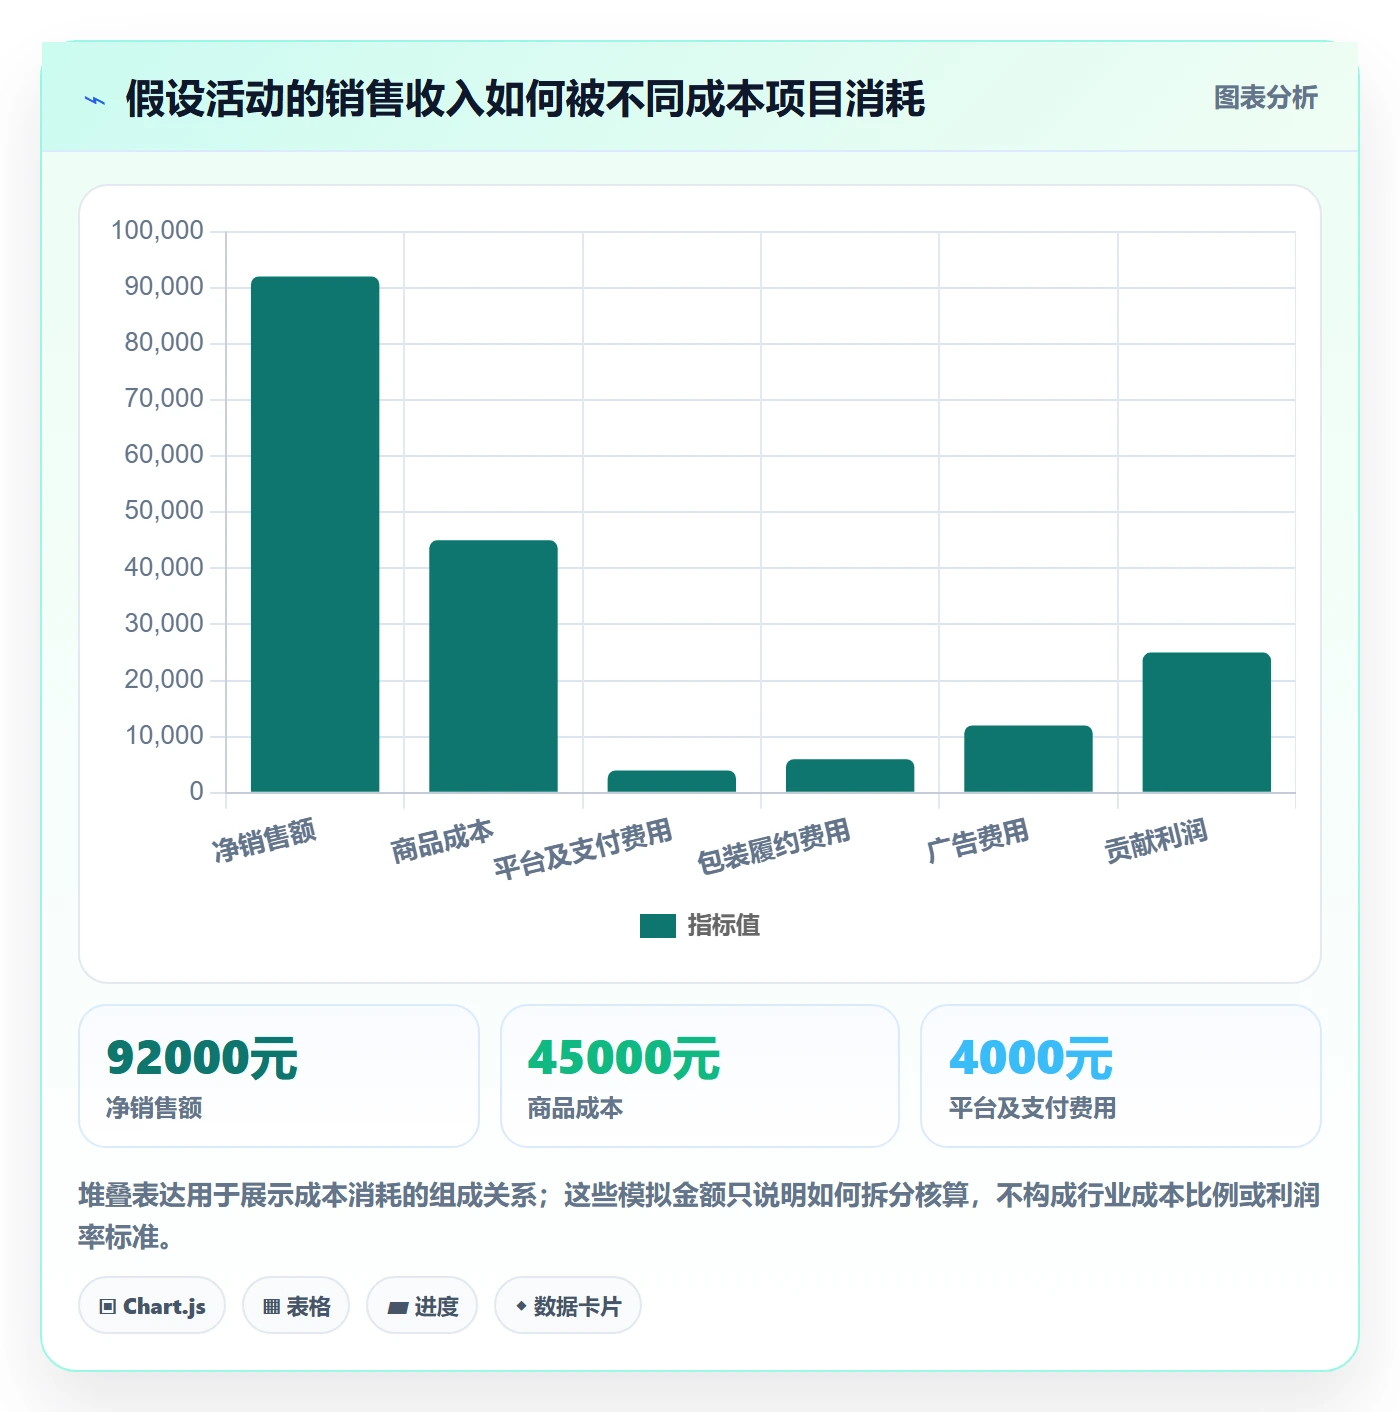Click the x-axis label 广告费用

tap(978, 841)
